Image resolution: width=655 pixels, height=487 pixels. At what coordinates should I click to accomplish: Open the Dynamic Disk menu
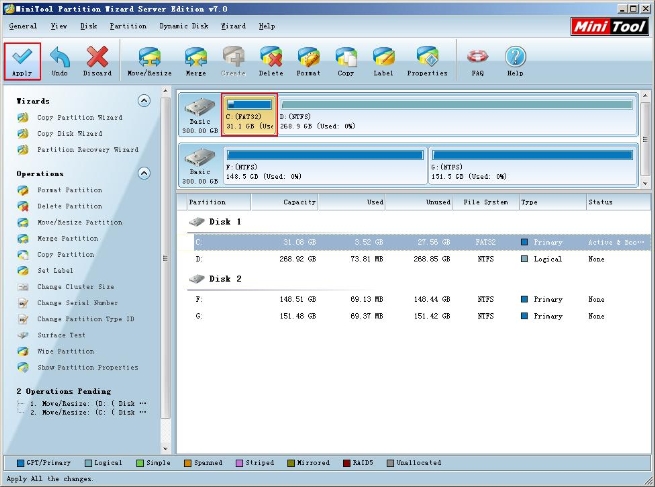184,26
